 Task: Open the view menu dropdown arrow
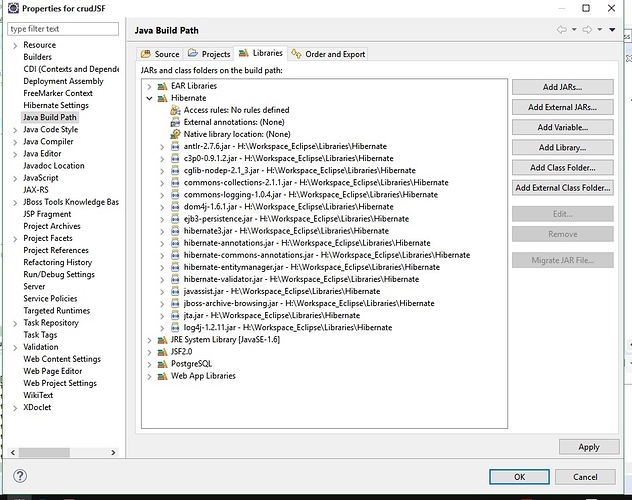[x=611, y=30]
